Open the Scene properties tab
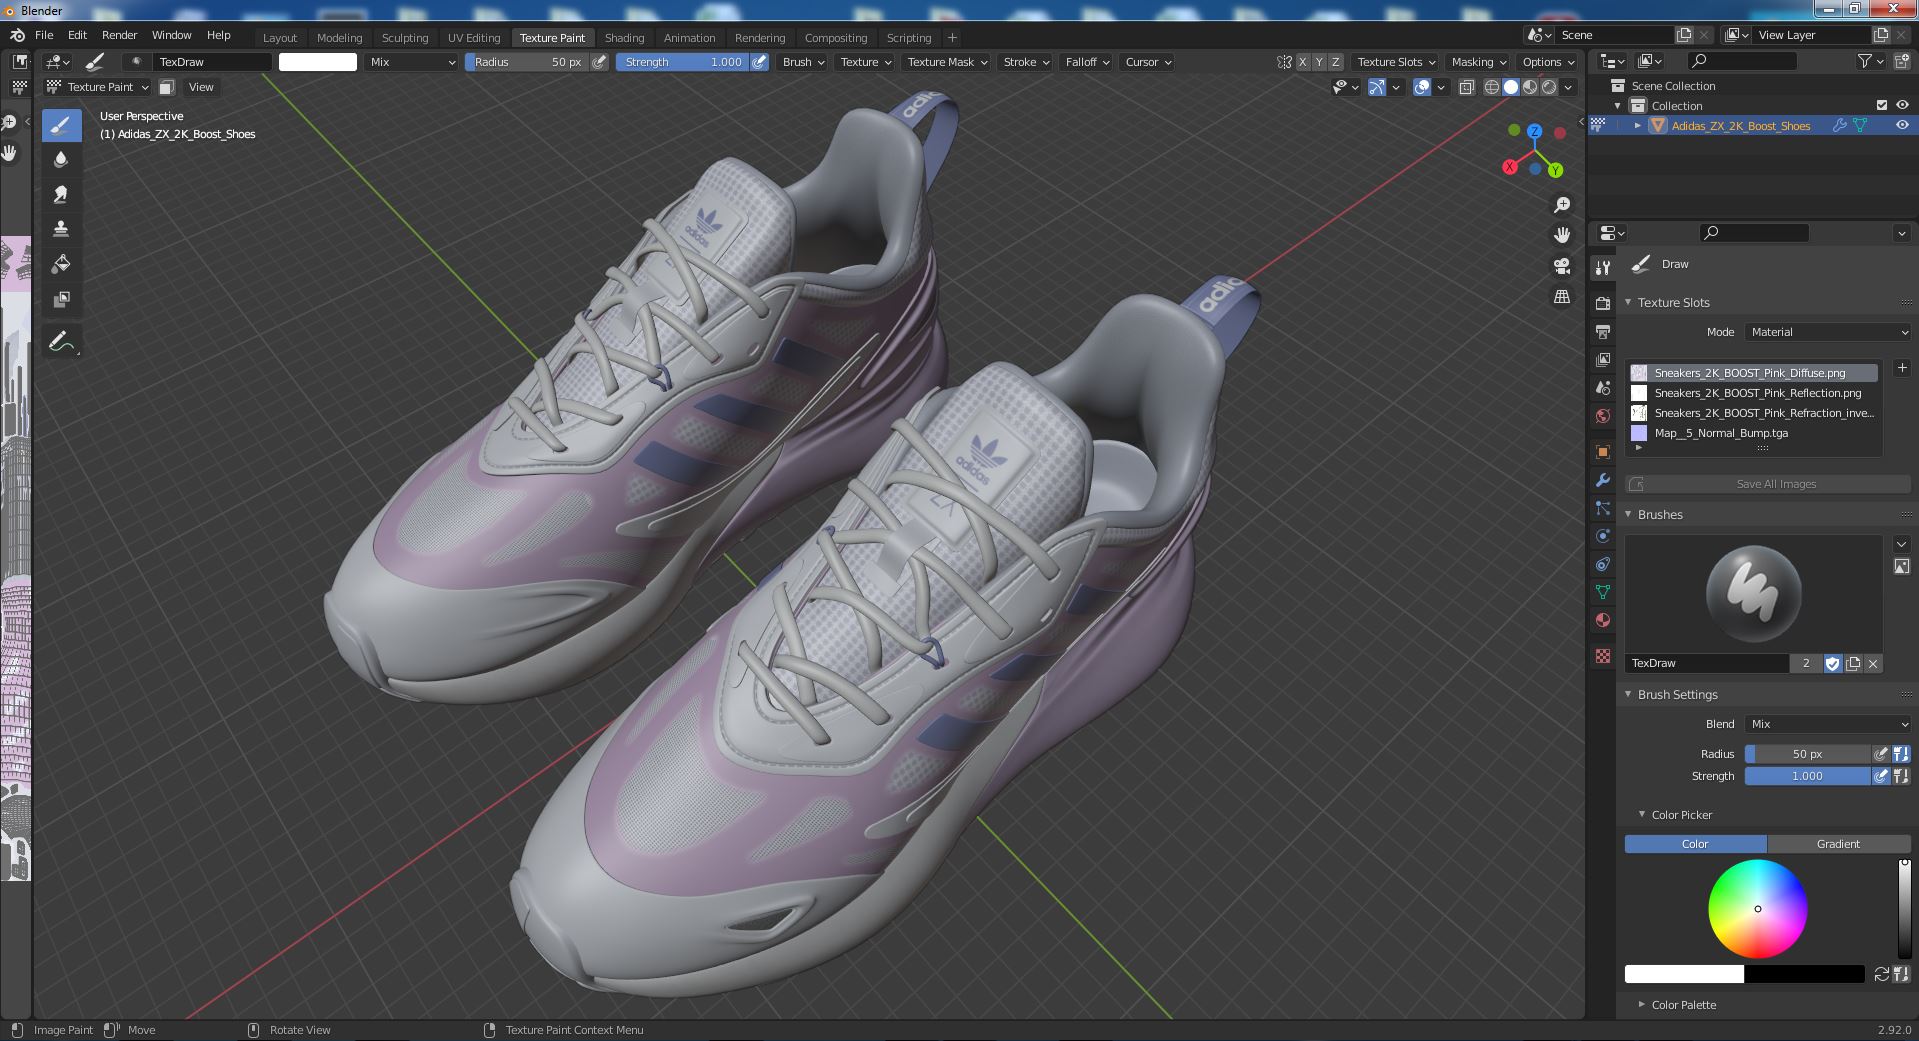 coord(1603,387)
